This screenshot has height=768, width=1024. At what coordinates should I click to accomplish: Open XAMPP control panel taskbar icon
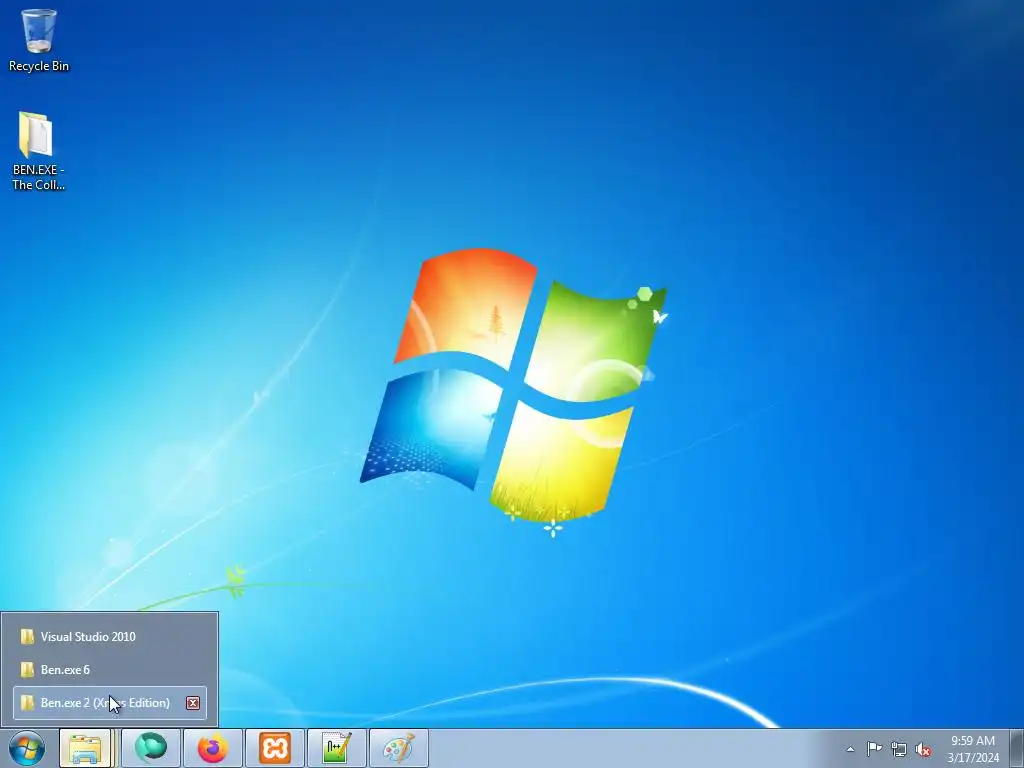(275, 748)
